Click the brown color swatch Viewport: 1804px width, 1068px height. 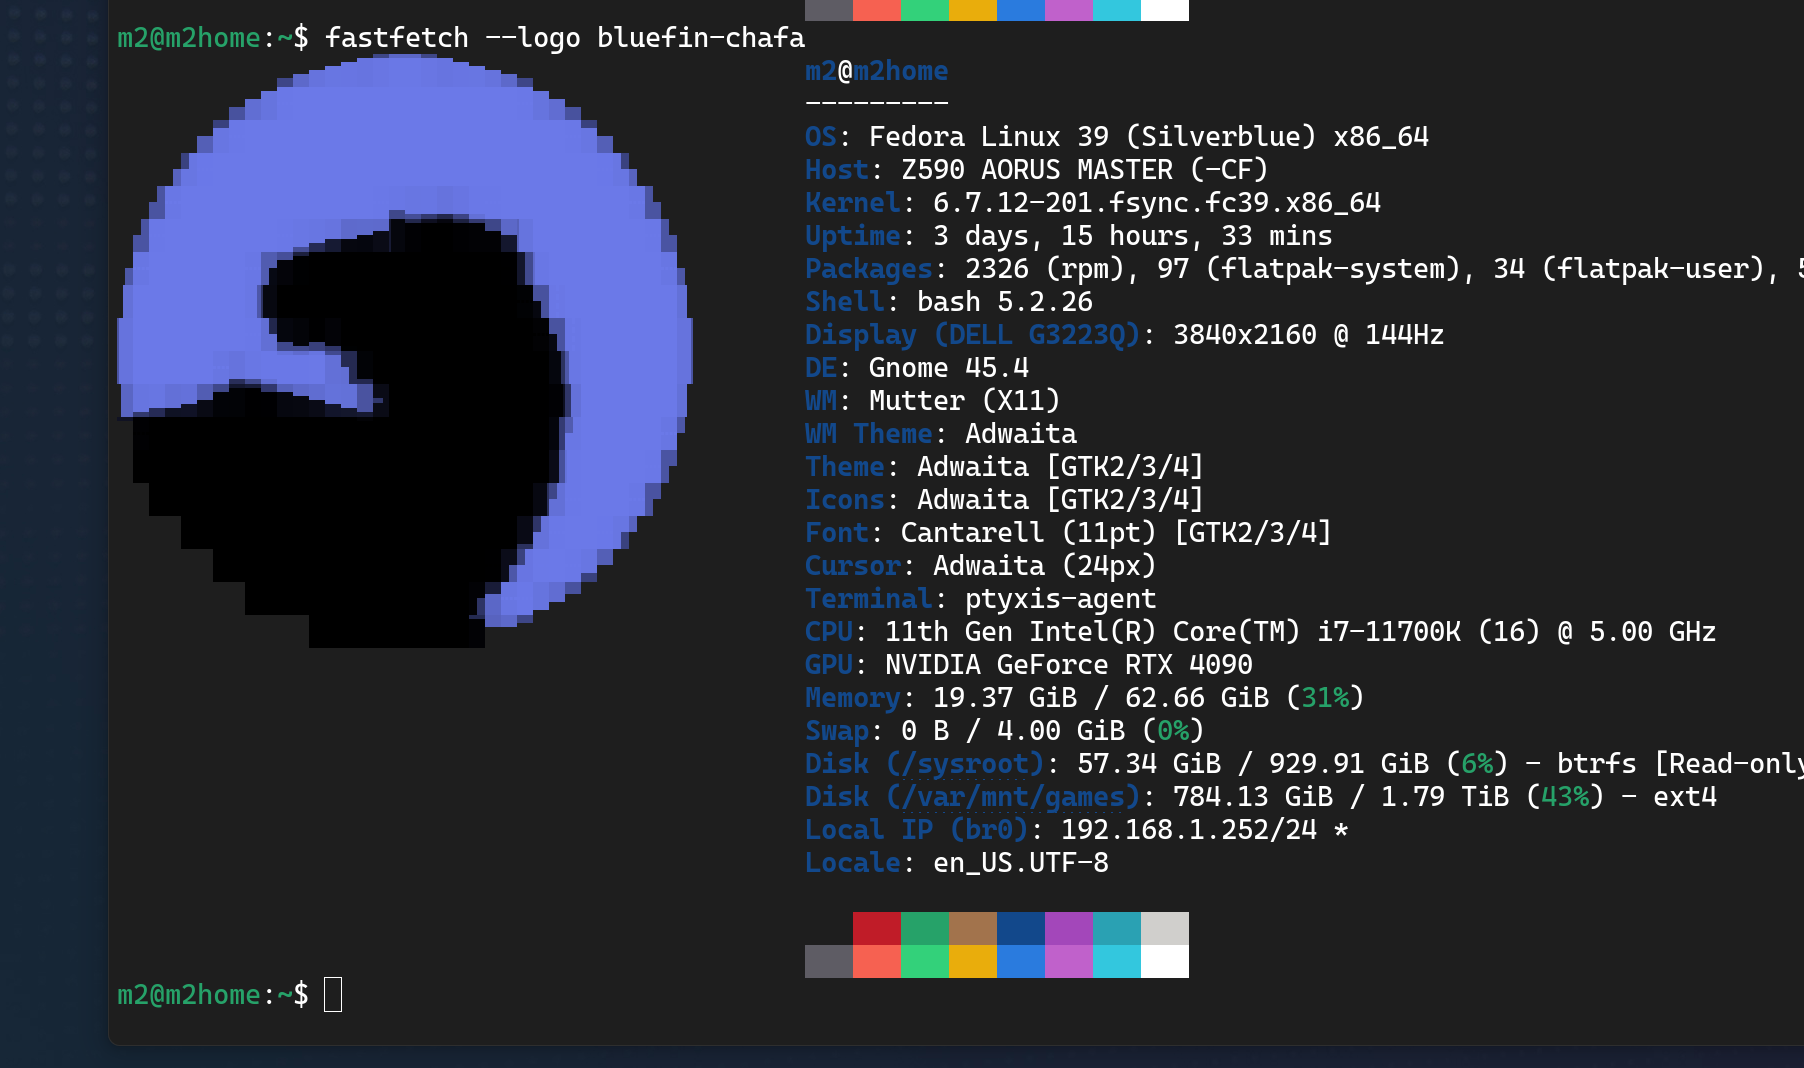coord(973,928)
